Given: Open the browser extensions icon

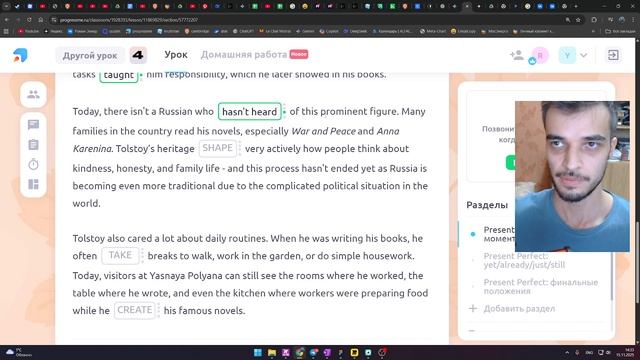Looking at the screenshot, I should click(x=594, y=20).
